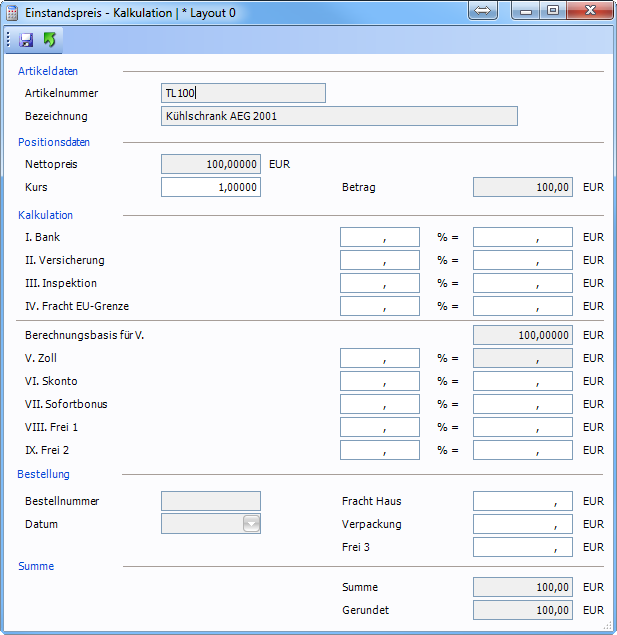Select the V. Zoll percentage field

click(x=379, y=358)
